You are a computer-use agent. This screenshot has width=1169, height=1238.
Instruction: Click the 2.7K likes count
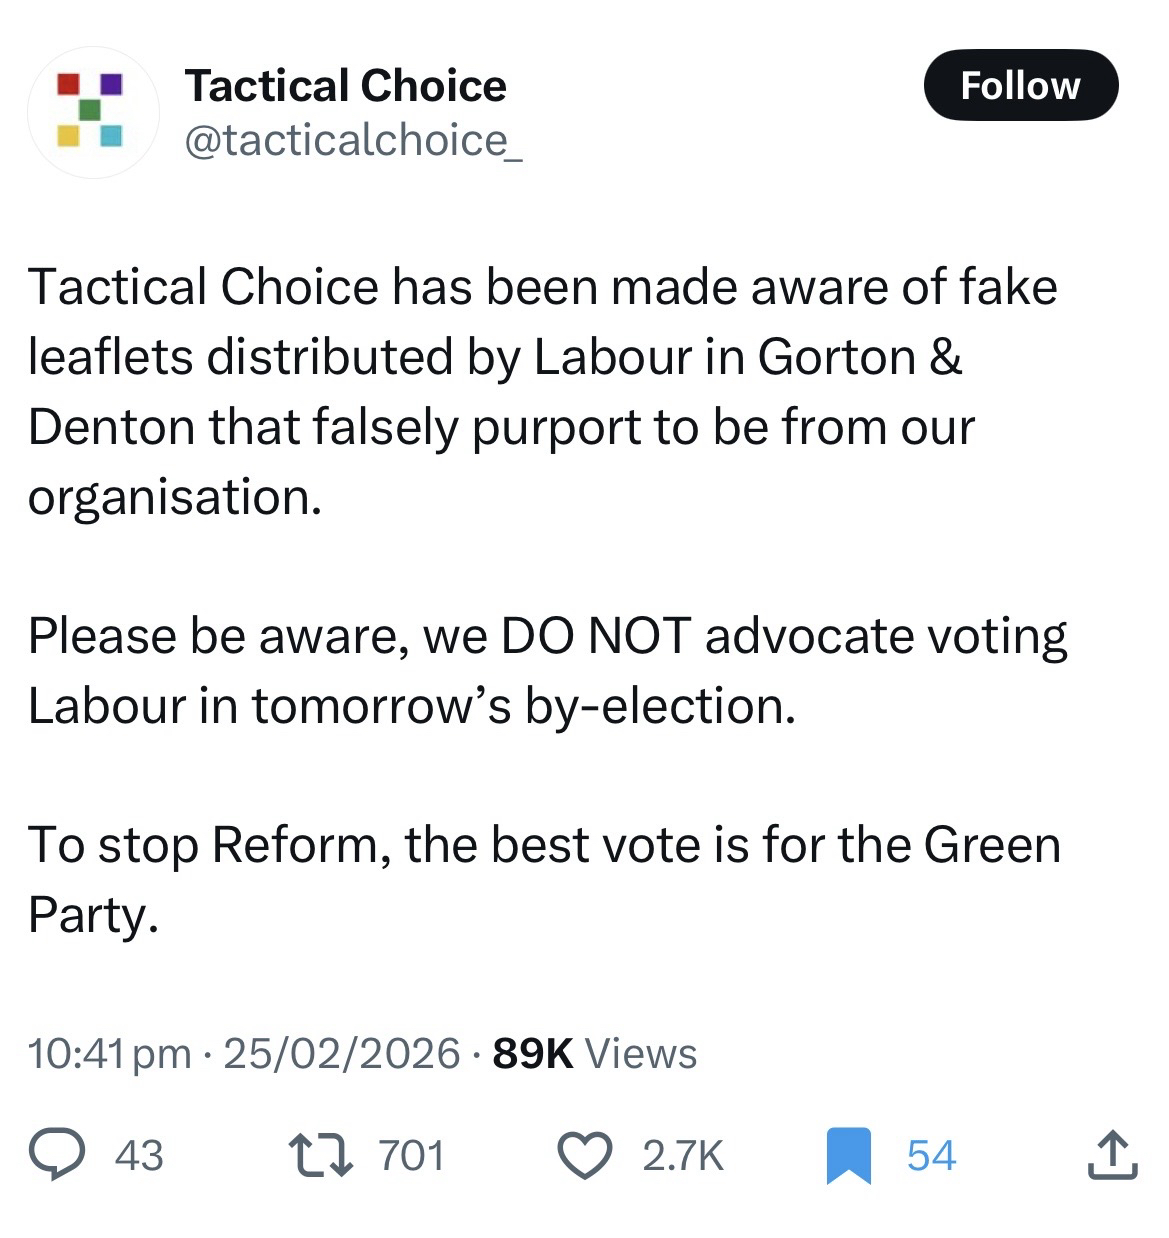coord(682,1156)
